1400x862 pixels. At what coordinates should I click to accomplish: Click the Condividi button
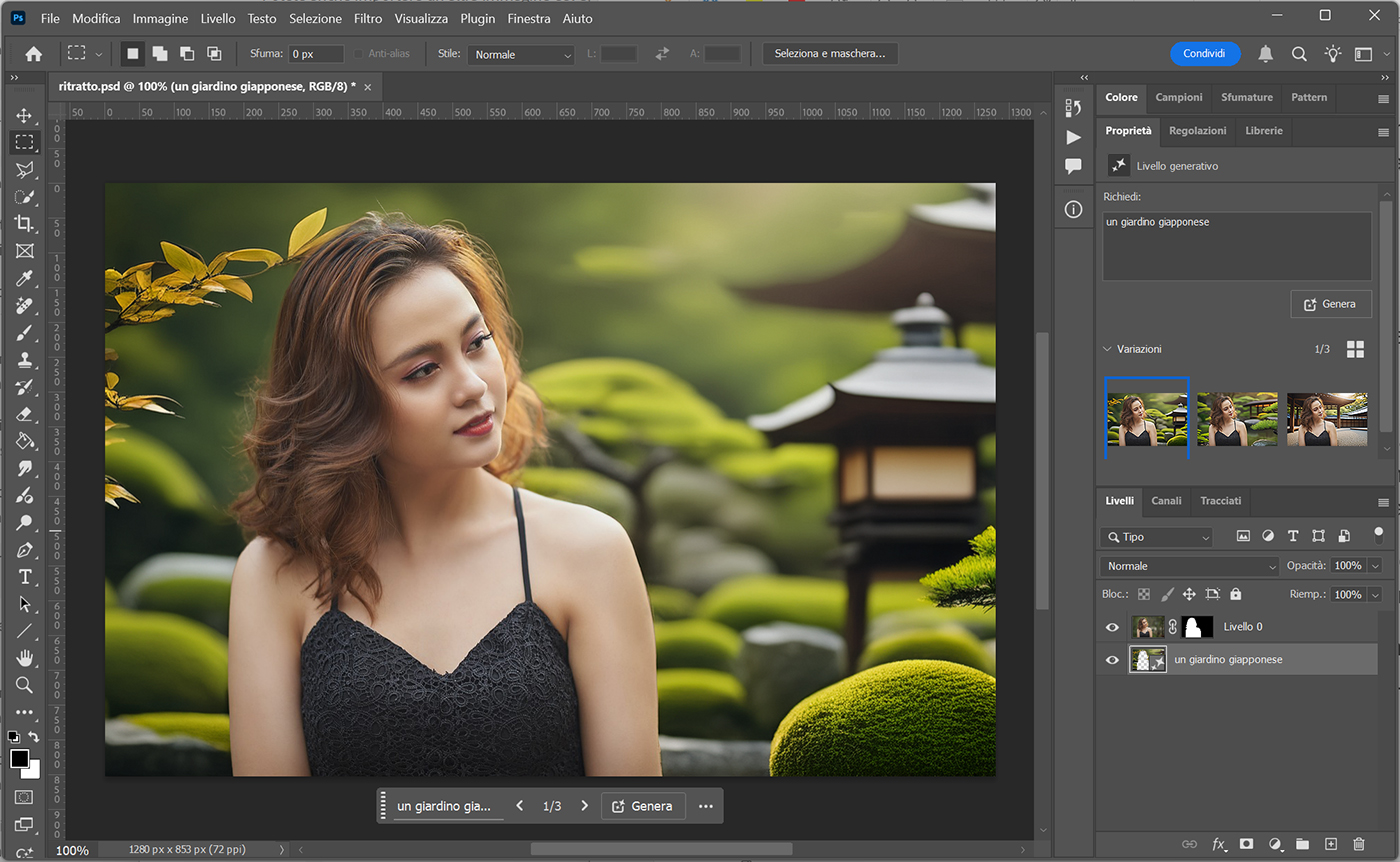point(1205,54)
